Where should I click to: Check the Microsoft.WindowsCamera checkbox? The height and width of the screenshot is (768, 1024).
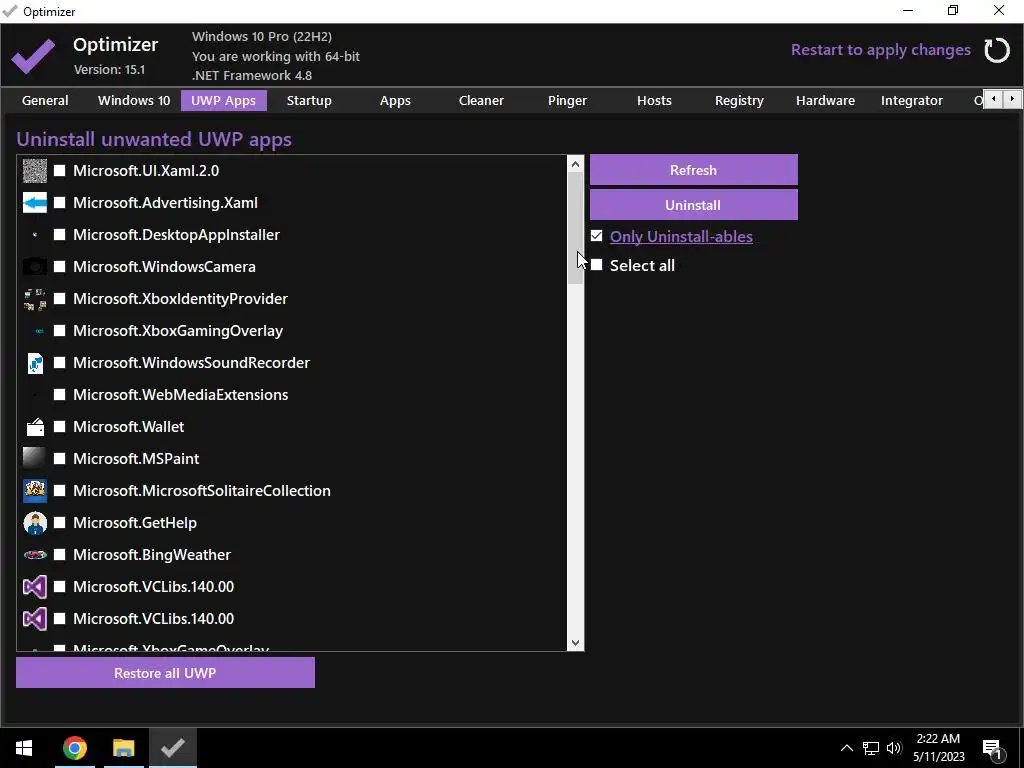click(x=59, y=267)
